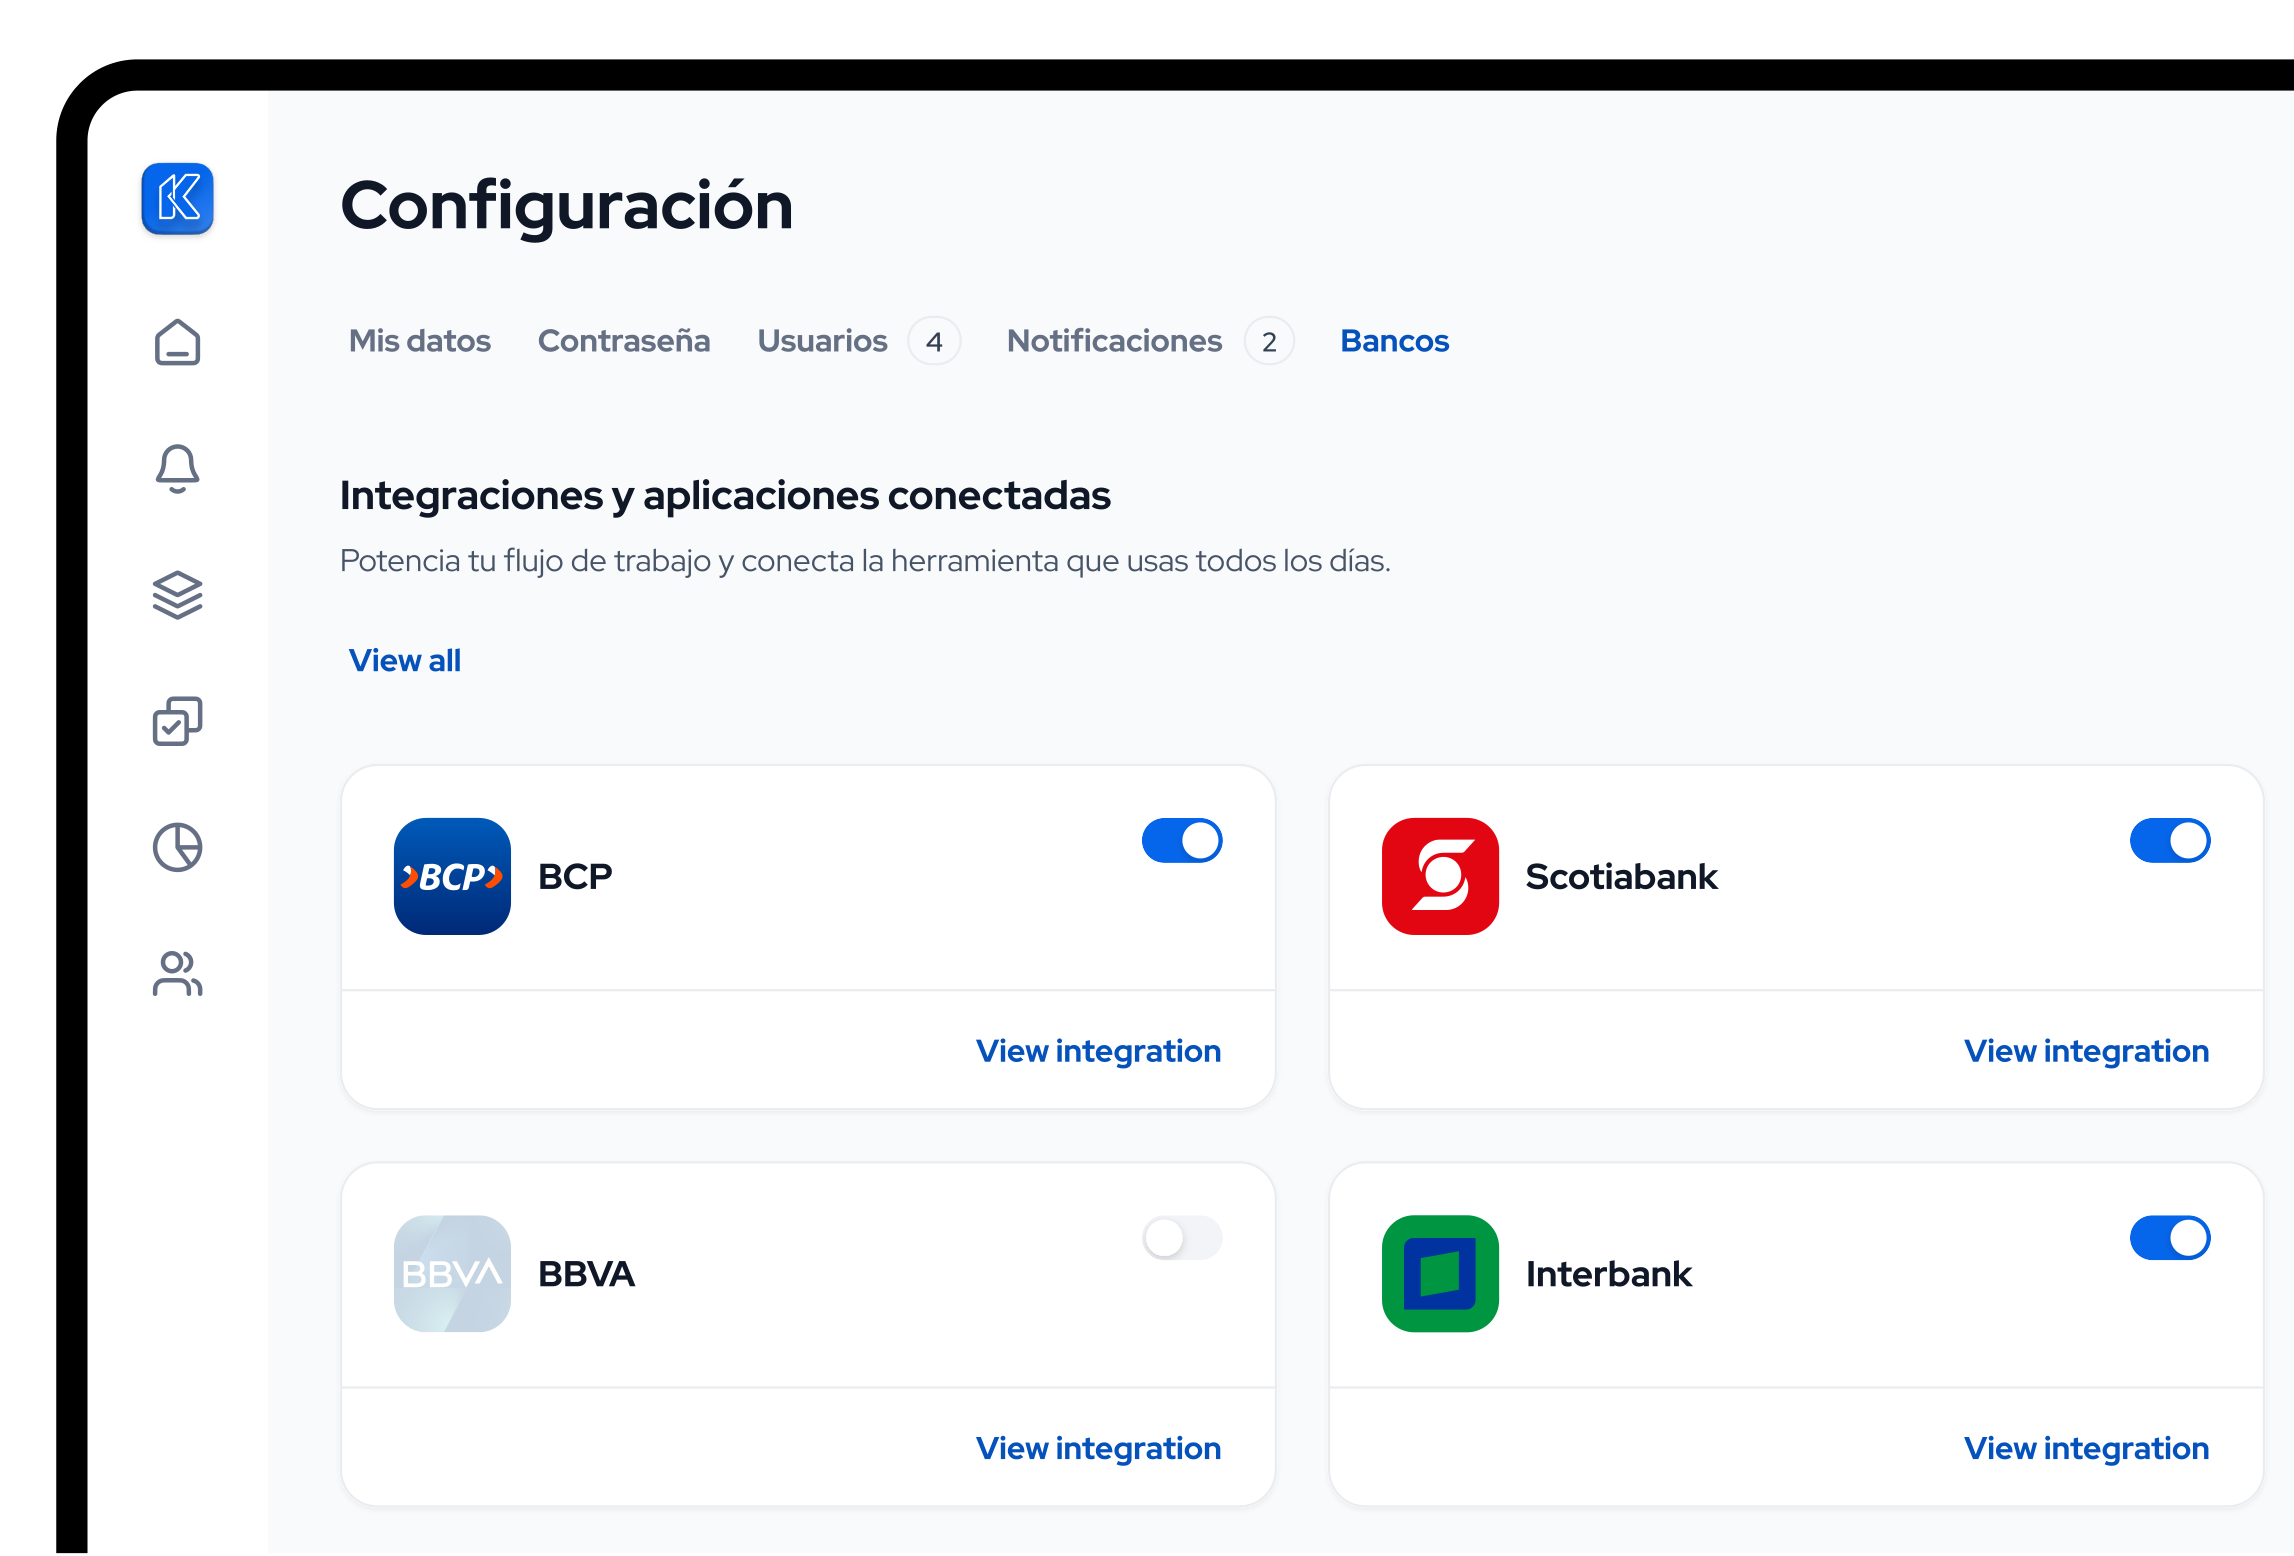Switch to the Usuarios tab
Image resolution: width=2294 pixels, height=1556 pixels.
pyautogui.click(x=822, y=341)
